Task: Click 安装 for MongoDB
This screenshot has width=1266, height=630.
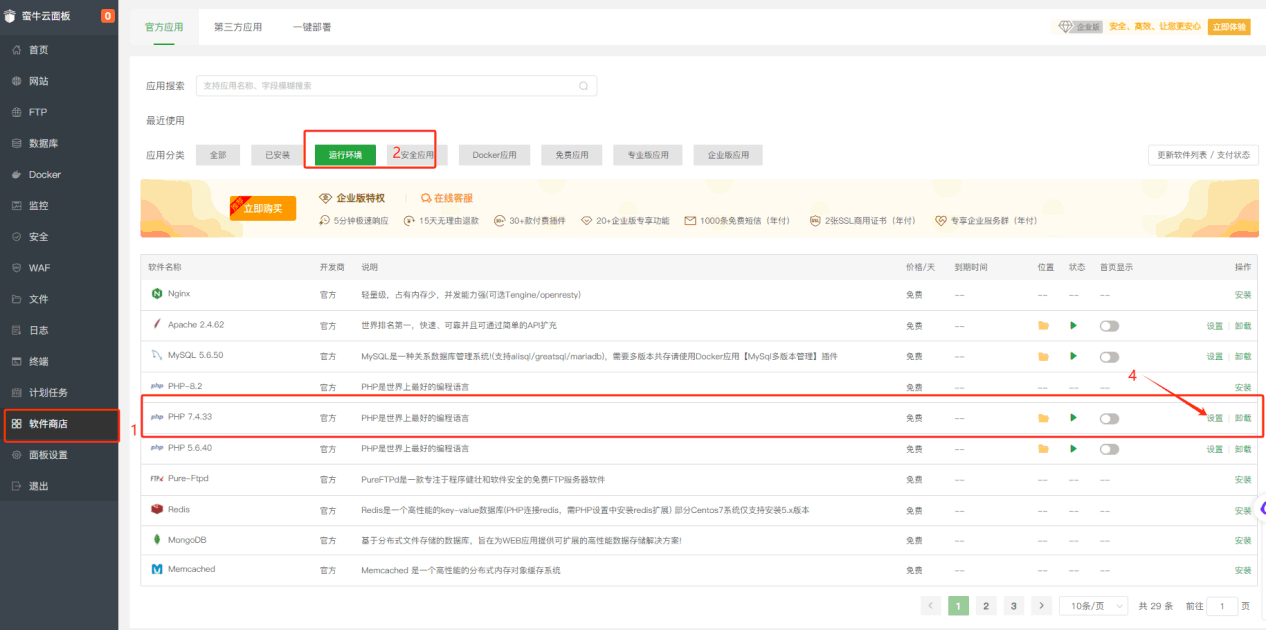Action: (1243, 540)
